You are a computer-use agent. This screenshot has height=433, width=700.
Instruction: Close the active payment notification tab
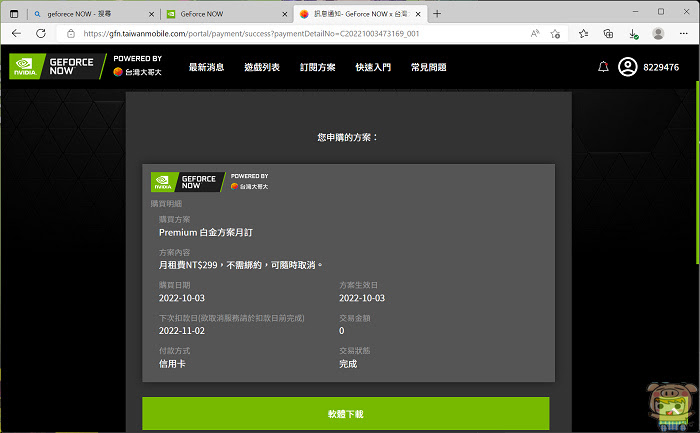click(418, 14)
